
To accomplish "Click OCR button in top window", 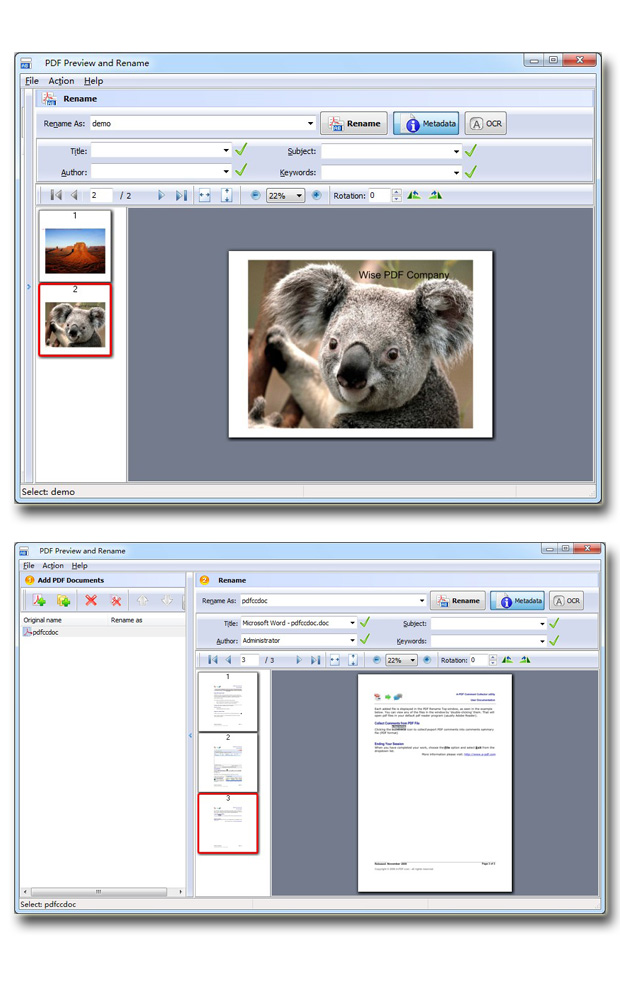I will (x=486, y=123).
